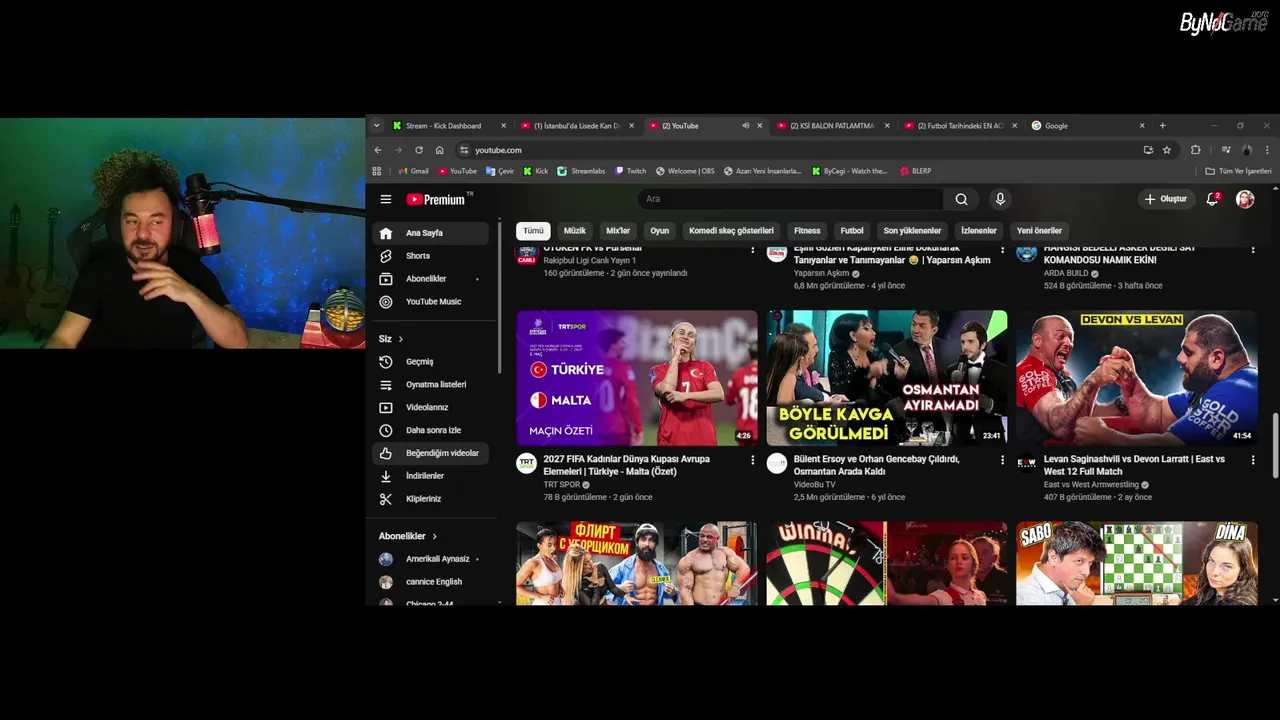Select the Mix'ler filter chip
Screen dimensions: 1280x720
coord(618,231)
